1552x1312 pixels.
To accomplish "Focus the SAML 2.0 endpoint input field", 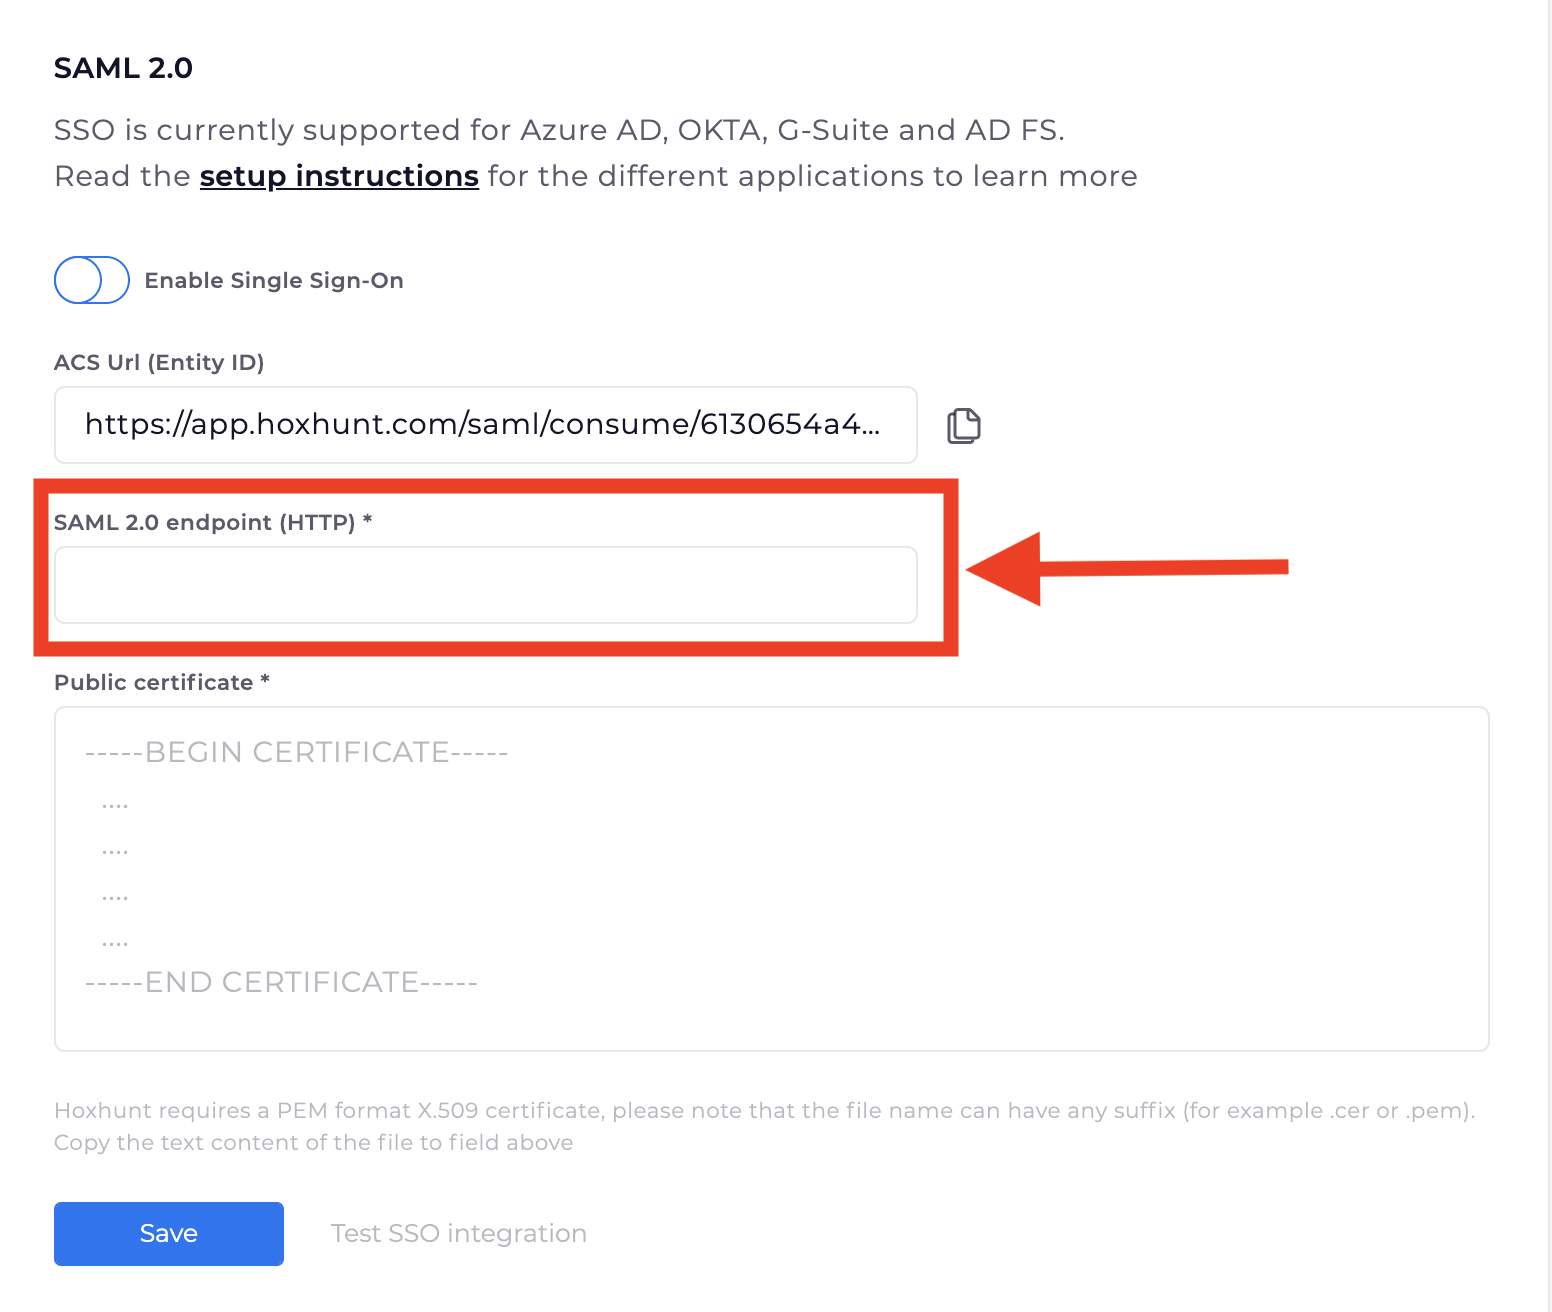I will pos(486,585).
